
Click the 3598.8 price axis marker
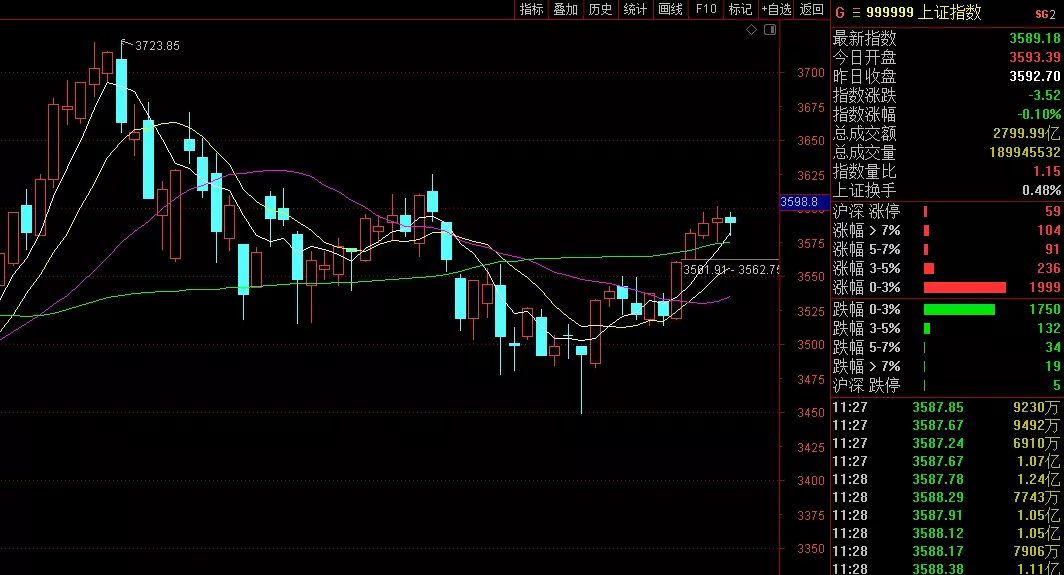click(799, 202)
